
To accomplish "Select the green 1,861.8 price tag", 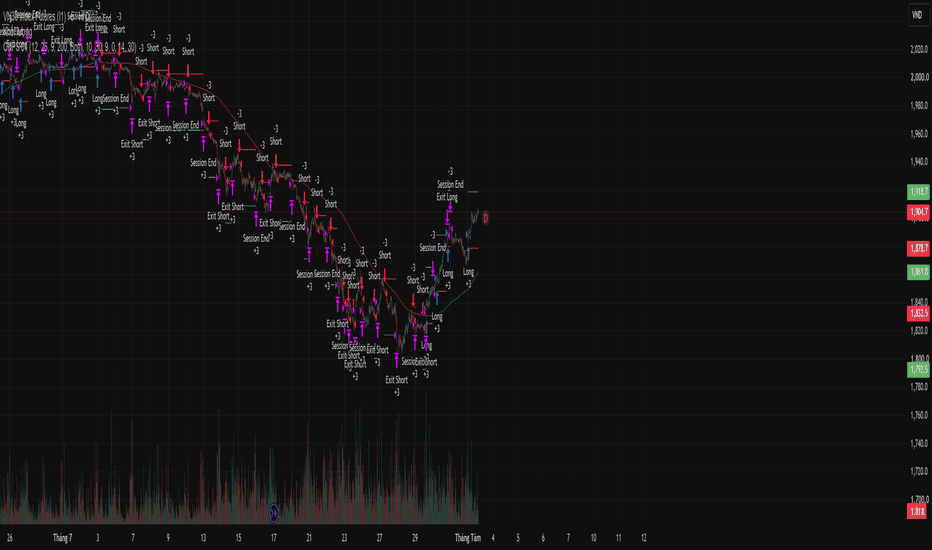I will point(918,272).
